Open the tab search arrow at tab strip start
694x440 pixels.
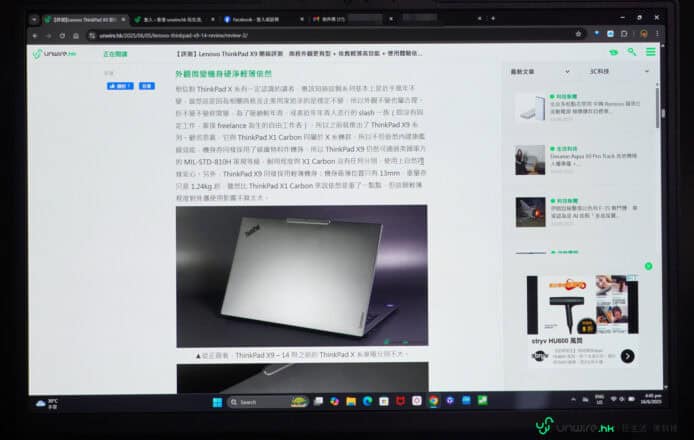35,19
